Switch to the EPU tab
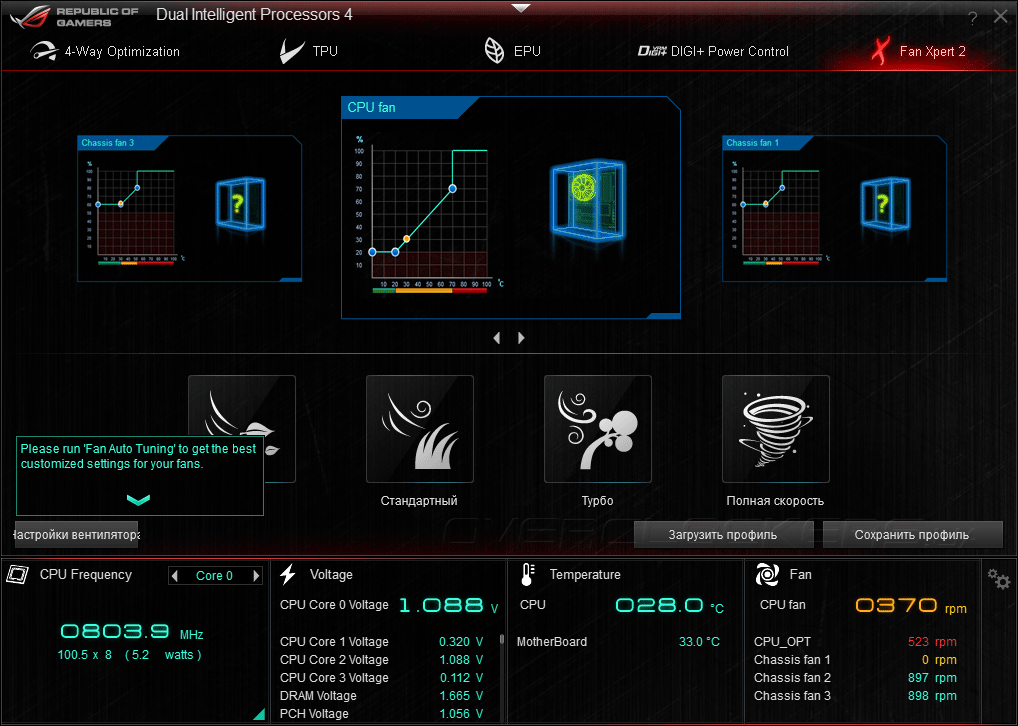This screenshot has height=726, width=1018. pos(512,51)
